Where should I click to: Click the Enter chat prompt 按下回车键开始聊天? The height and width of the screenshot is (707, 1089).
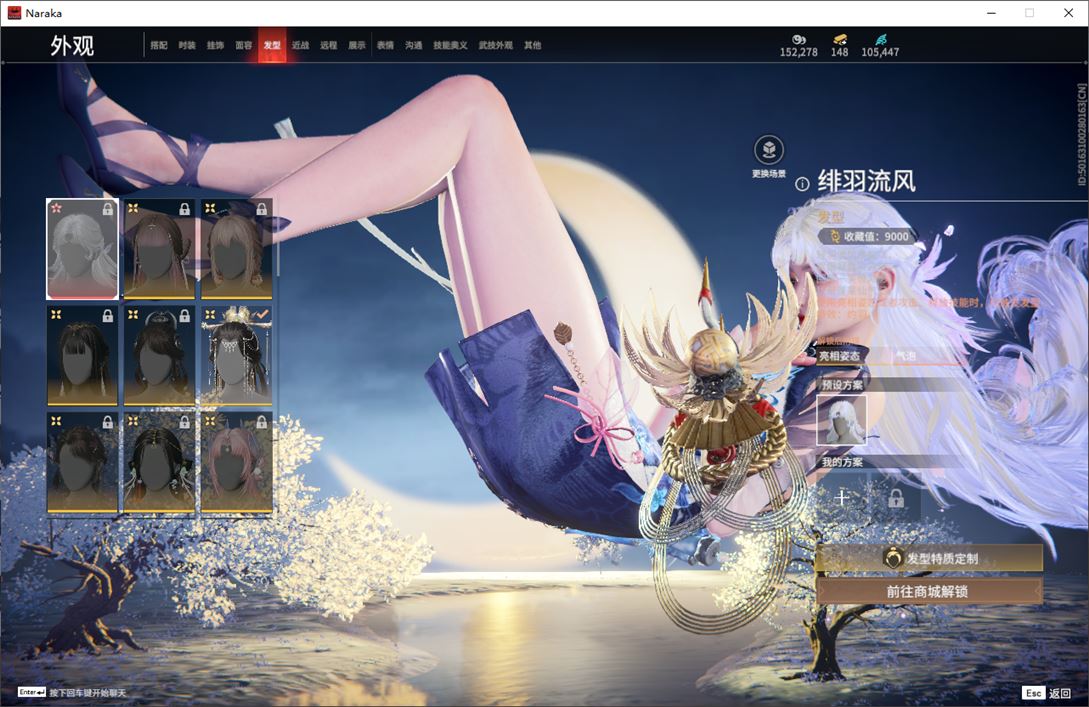click(x=72, y=692)
